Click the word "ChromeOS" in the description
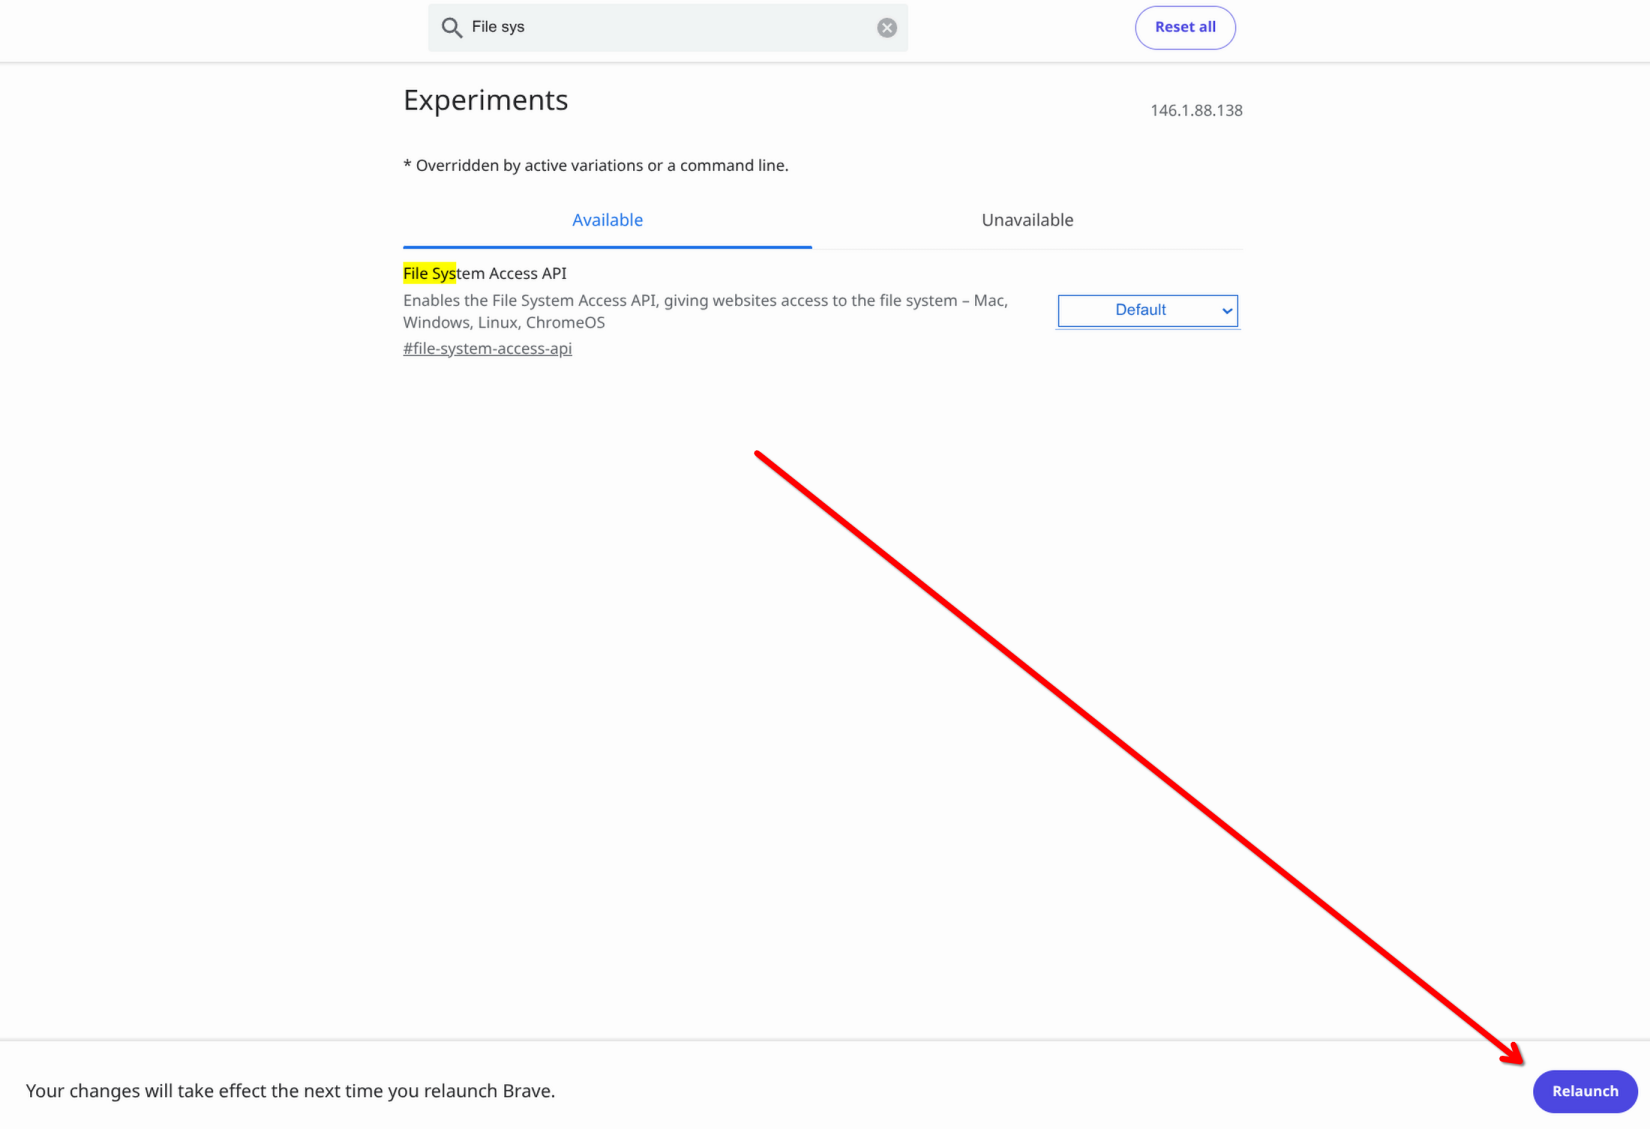The image size is (1650, 1129). 565,323
